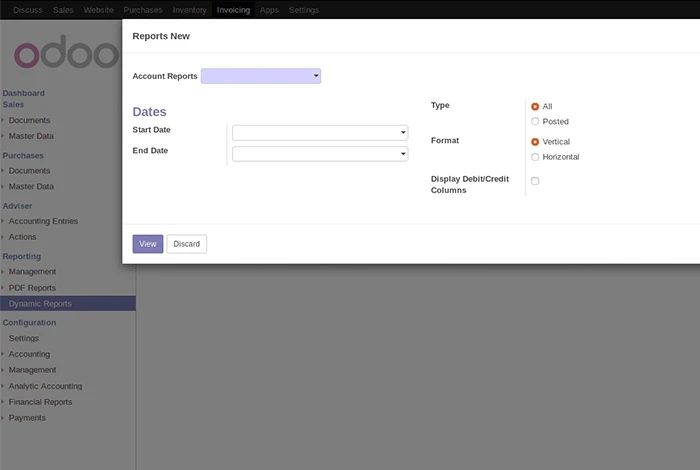Expand Master Data under Purchases section
The width and height of the screenshot is (700, 470).
point(31,187)
